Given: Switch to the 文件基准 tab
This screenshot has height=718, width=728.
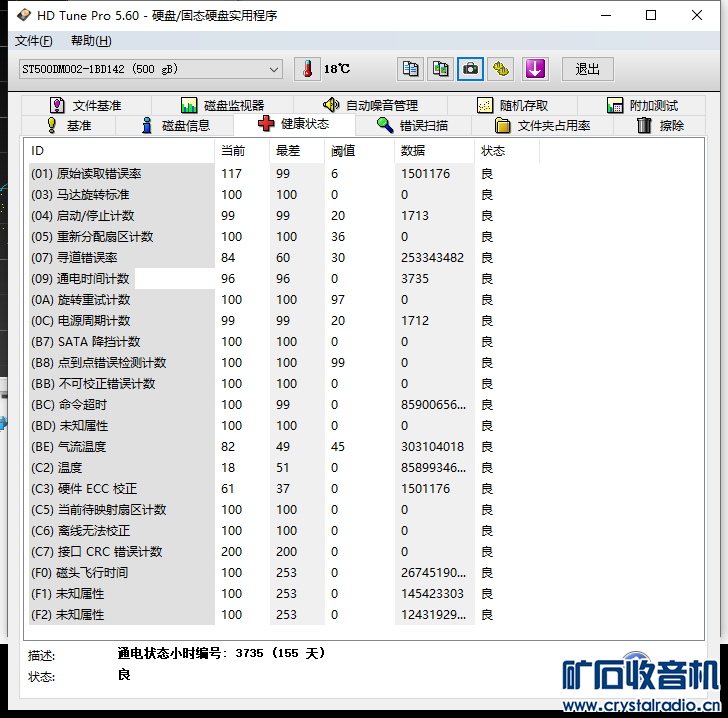Looking at the screenshot, I should (86, 105).
